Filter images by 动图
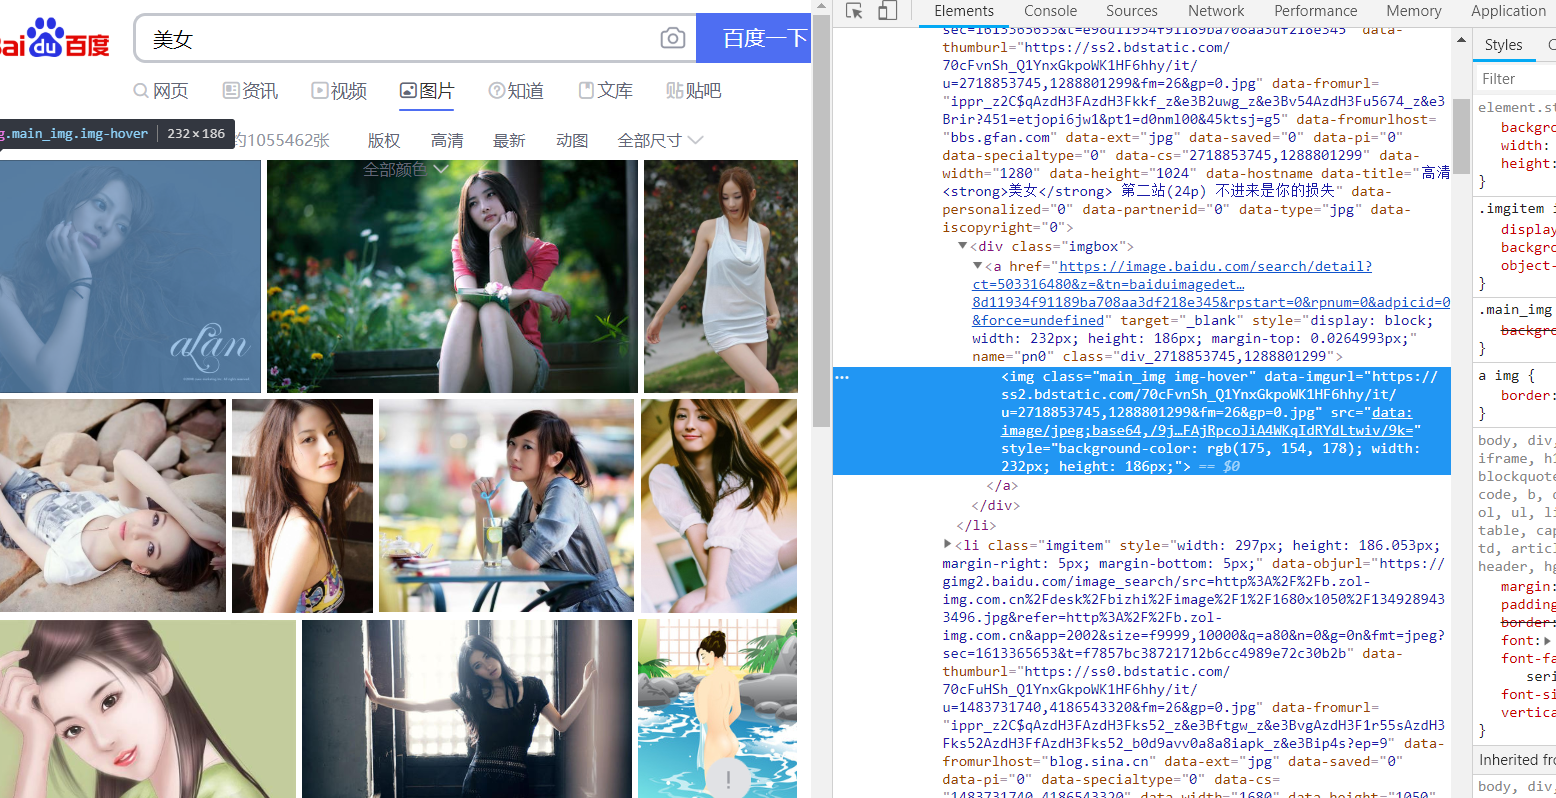1556x798 pixels. pyautogui.click(x=572, y=141)
